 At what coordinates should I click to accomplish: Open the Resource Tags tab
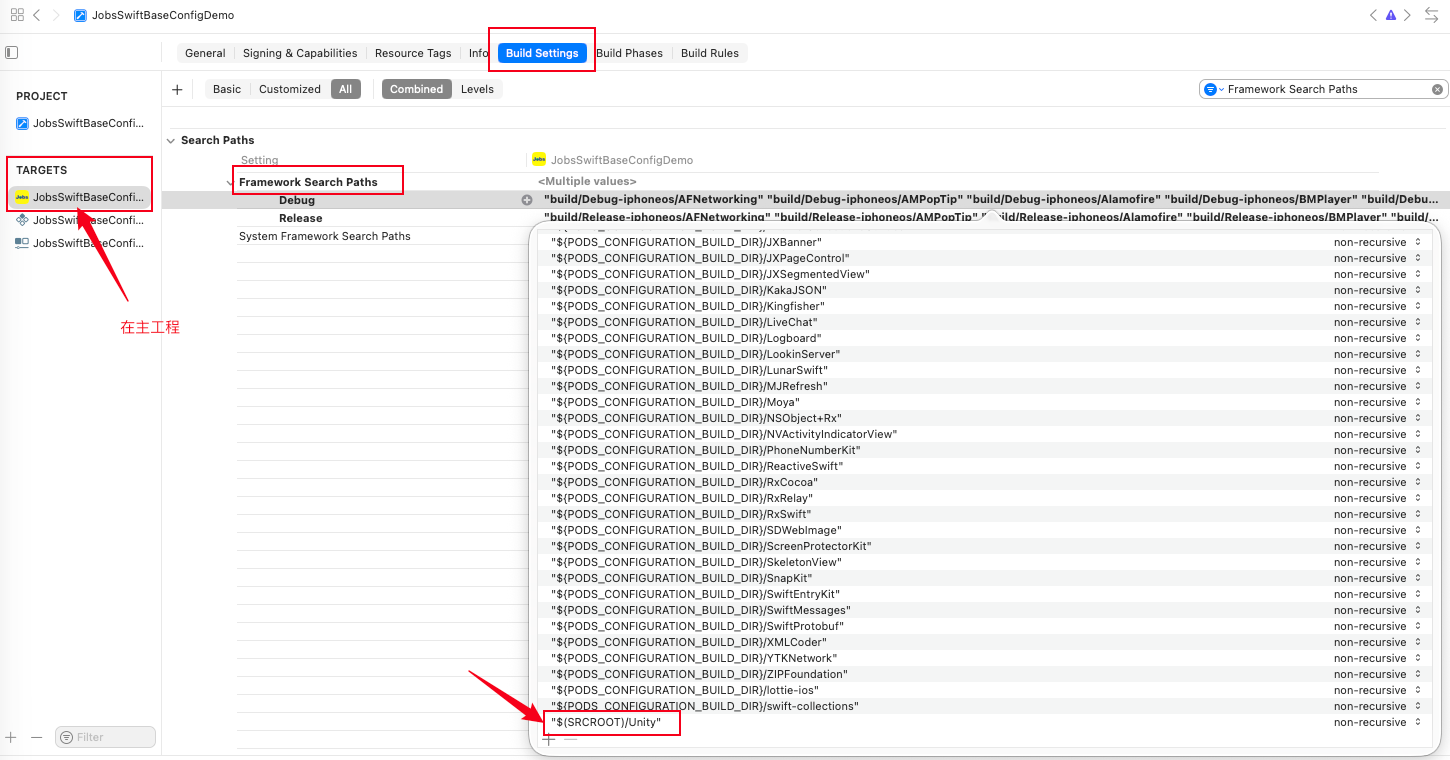coord(413,53)
